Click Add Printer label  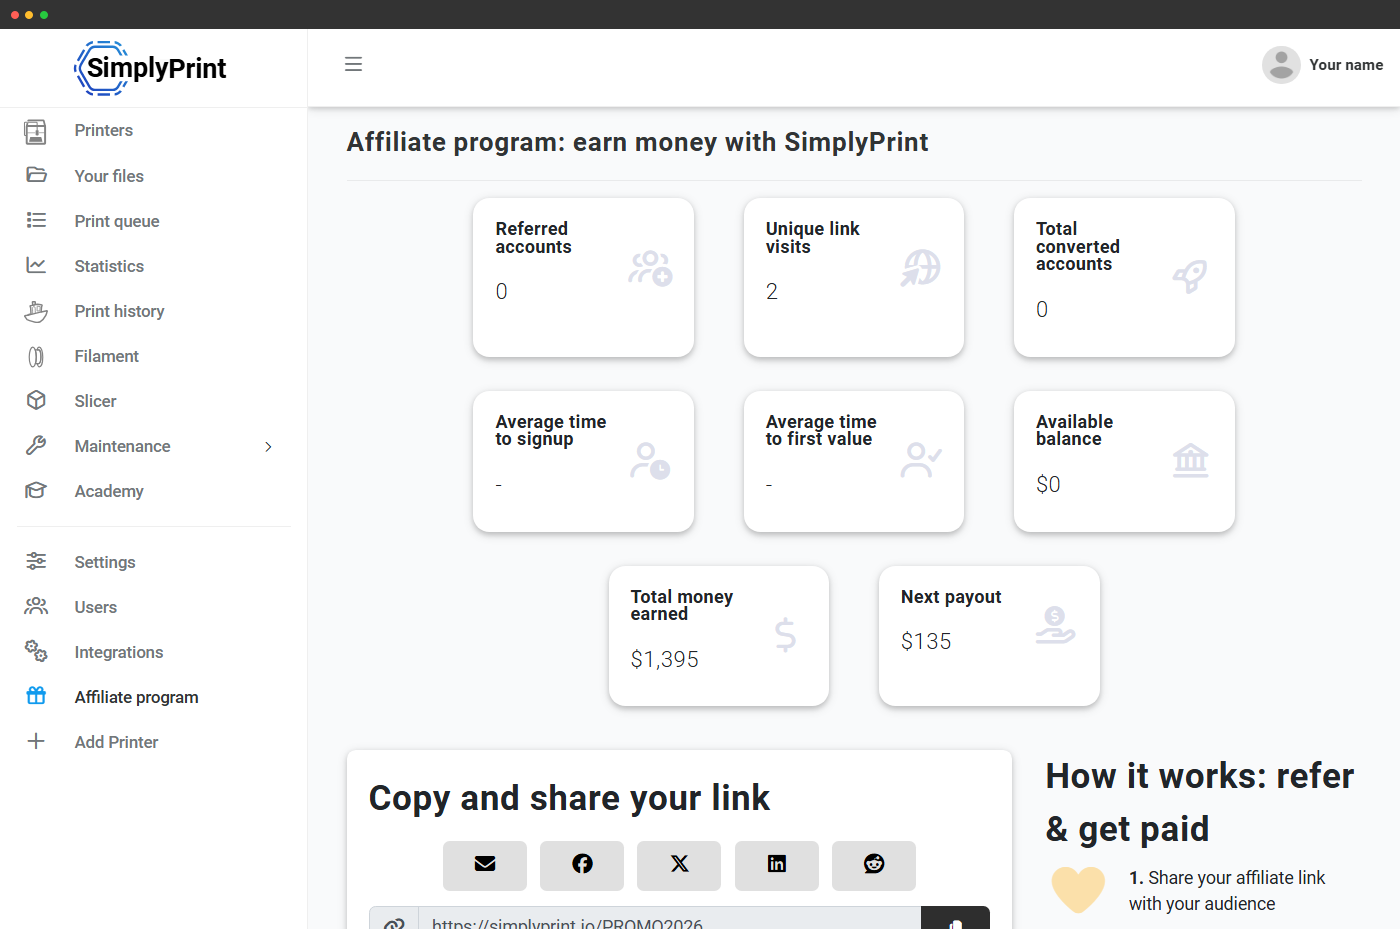116,742
